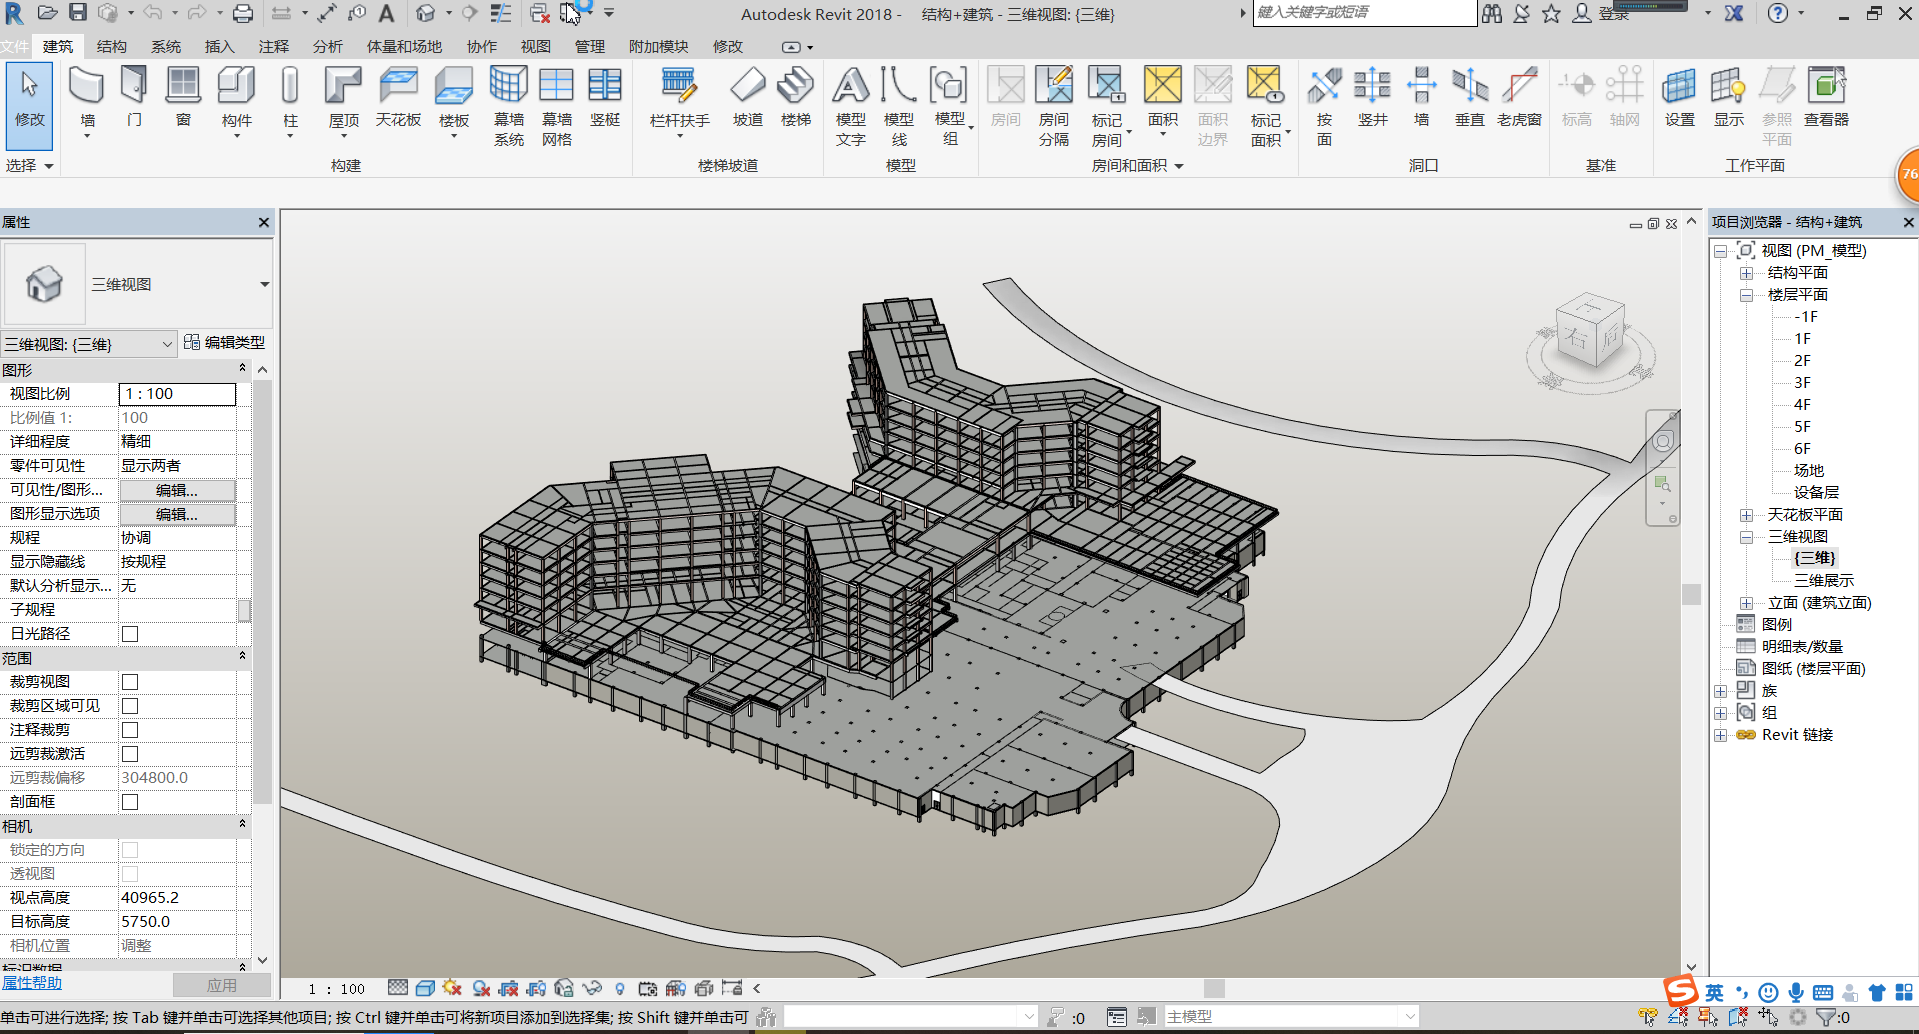Select the Modify (修改) arrow tool
The width and height of the screenshot is (1919, 1034).
pos(29,105)
